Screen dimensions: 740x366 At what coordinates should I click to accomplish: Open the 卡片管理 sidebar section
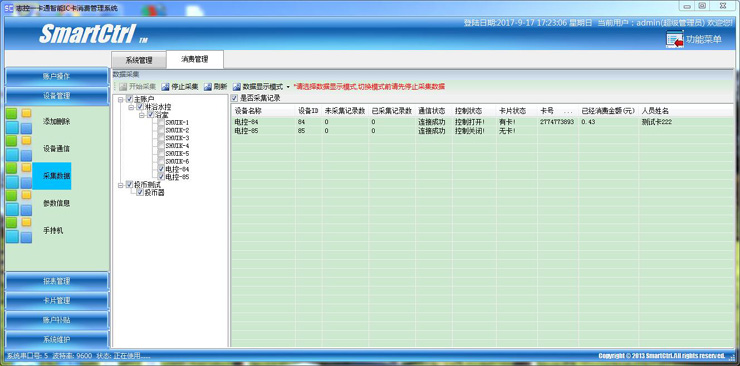tap(57, 300)
